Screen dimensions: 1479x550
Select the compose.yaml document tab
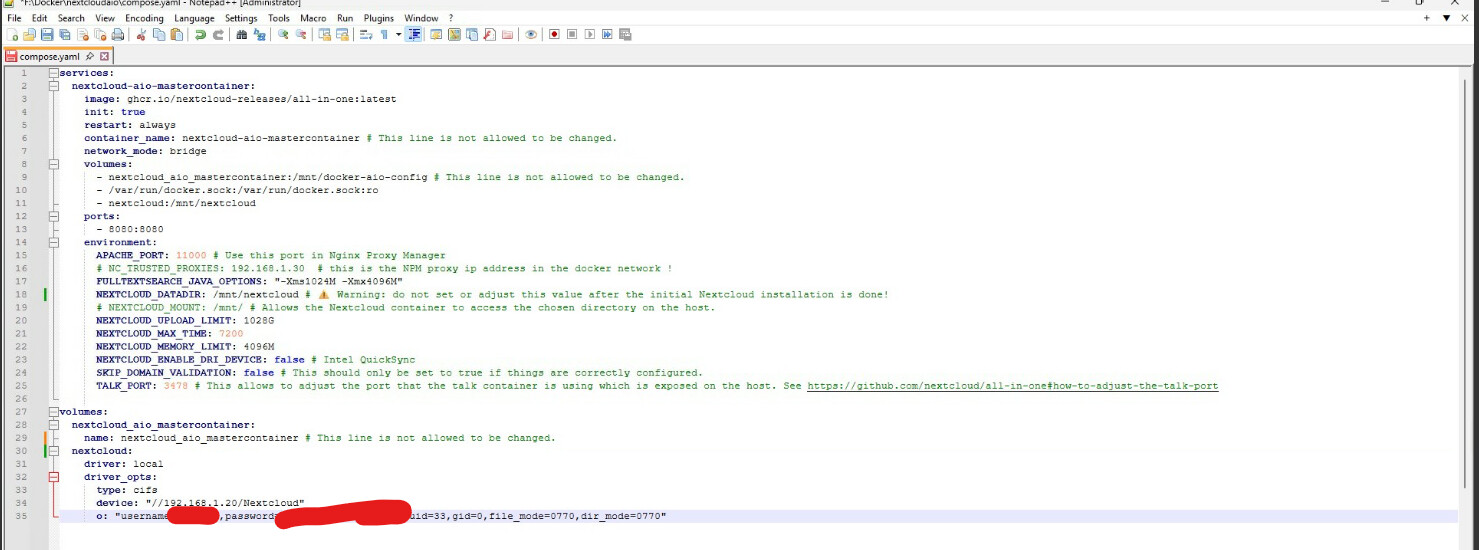(50, 56)
